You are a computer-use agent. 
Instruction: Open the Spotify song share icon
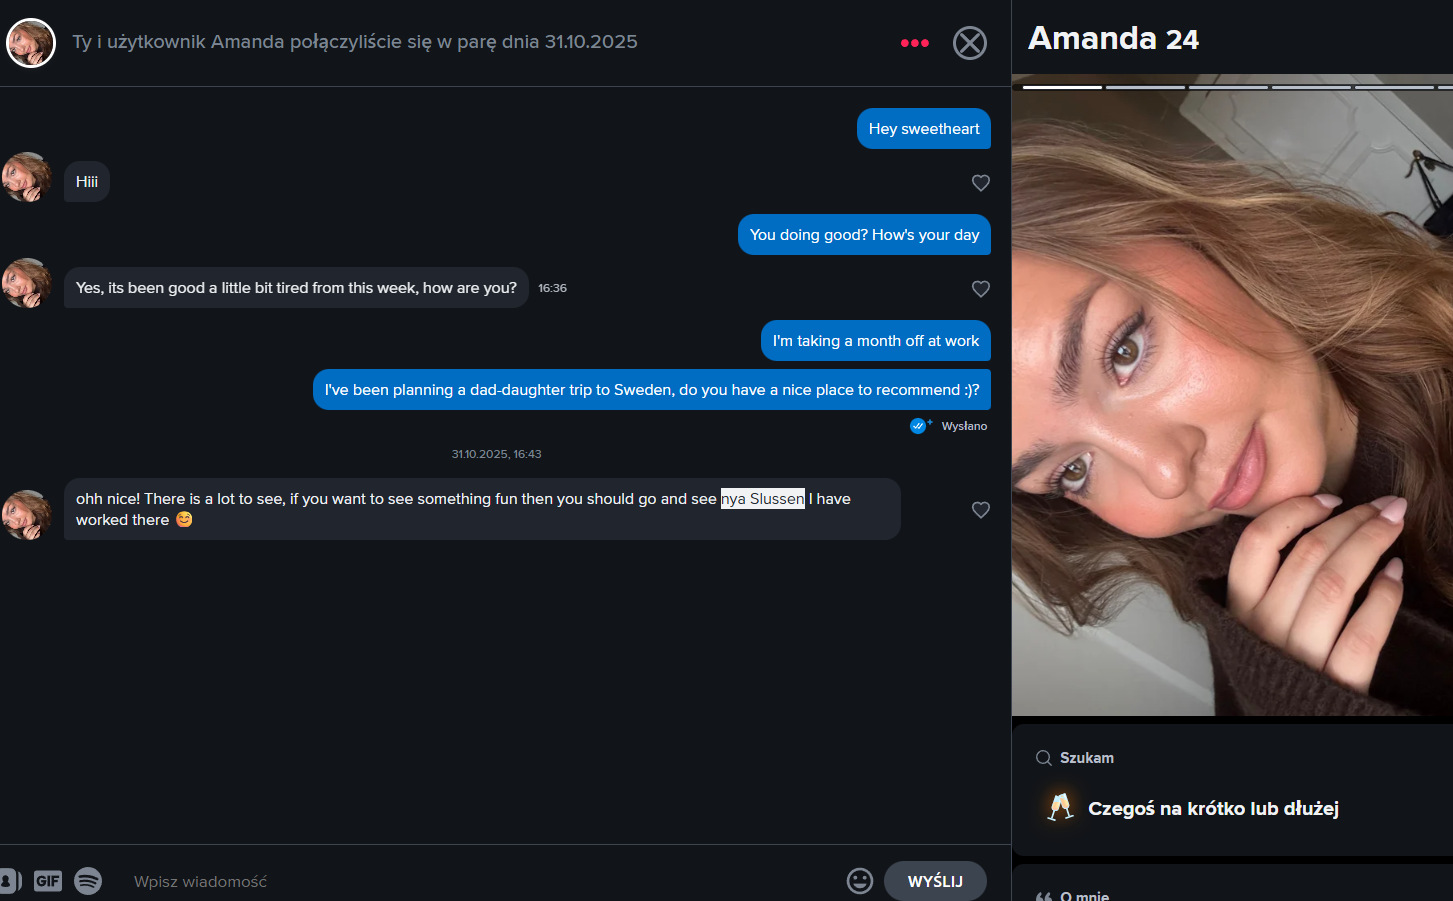pyautogui.click(x=88, y=881)
